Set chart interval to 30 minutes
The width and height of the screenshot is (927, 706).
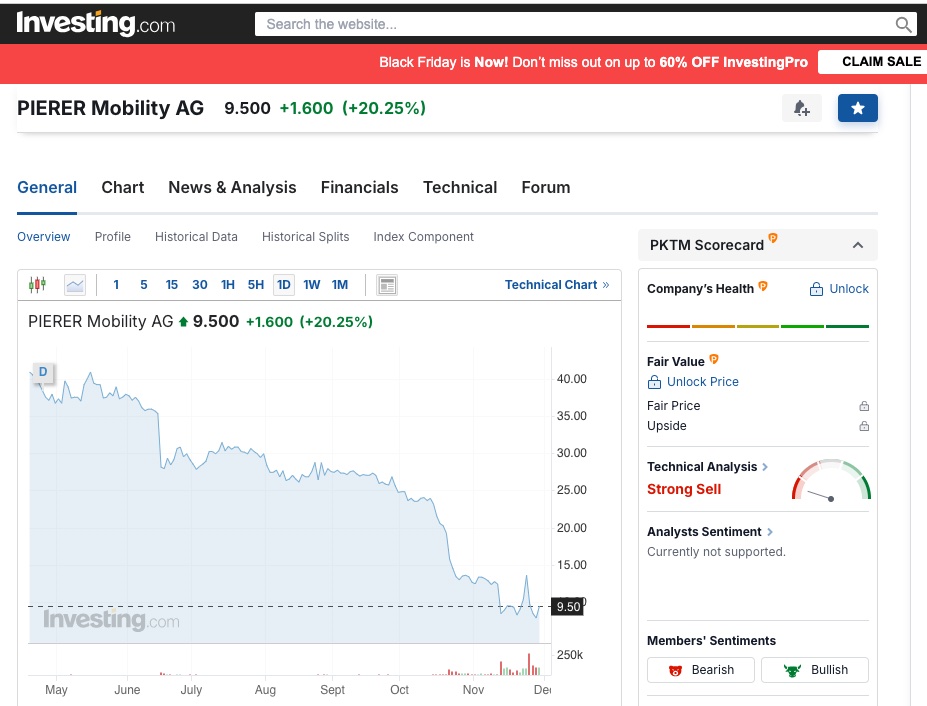coord(200,285)
